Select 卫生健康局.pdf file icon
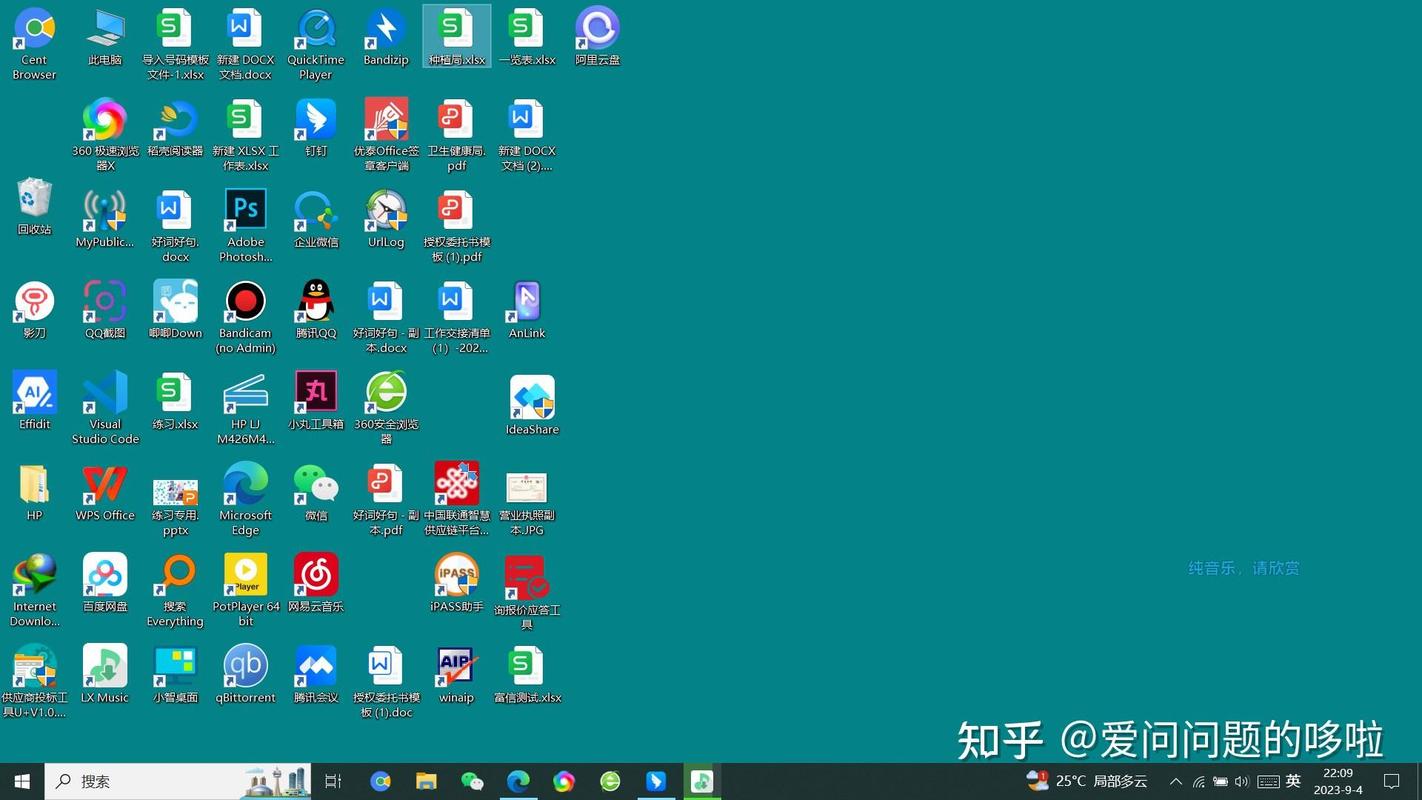1422x800 pixels. click(x=457, y=120)
